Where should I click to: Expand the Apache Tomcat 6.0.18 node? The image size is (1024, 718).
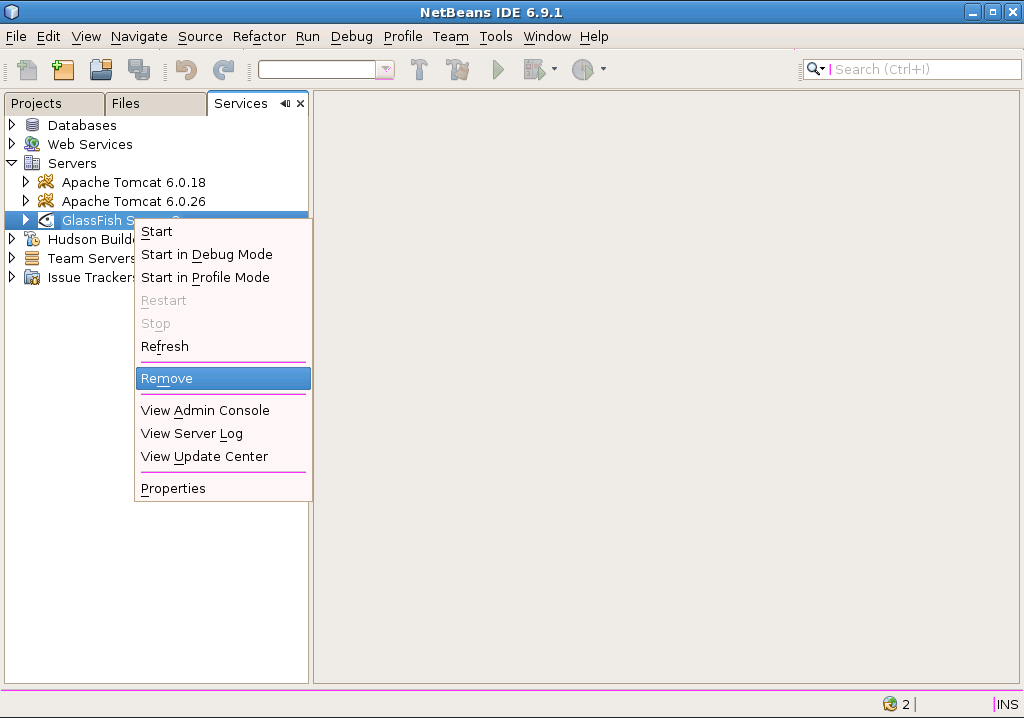[26, 182]
